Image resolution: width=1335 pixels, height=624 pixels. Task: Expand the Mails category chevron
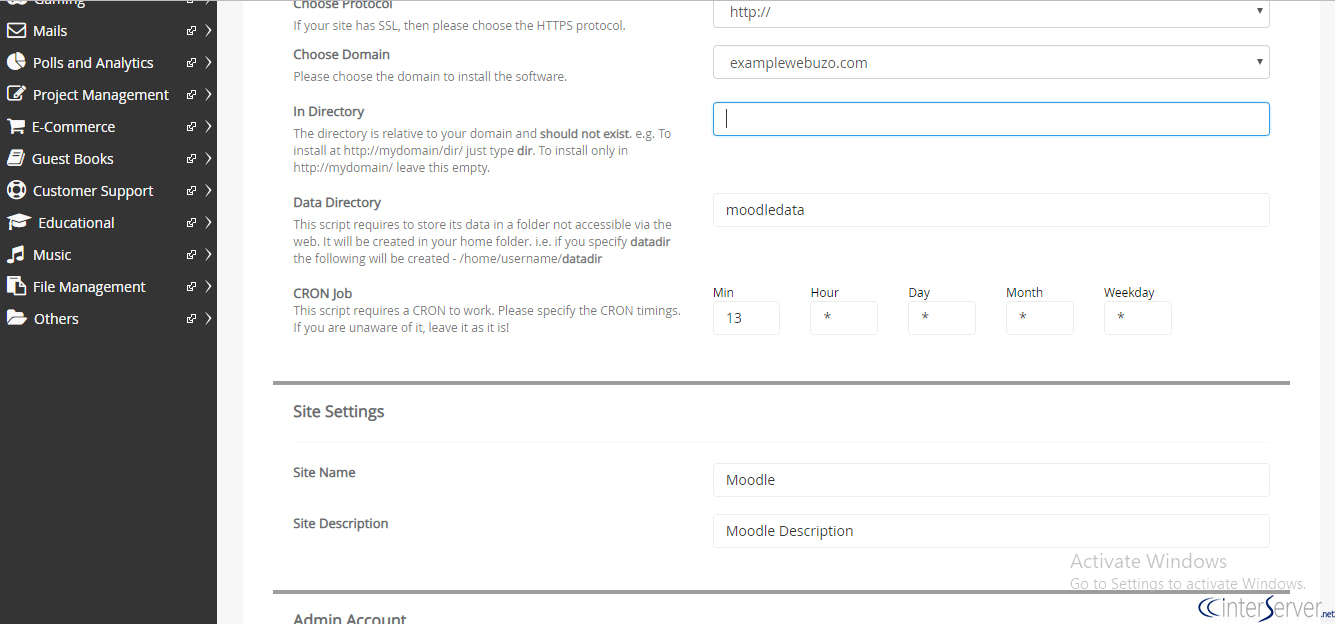pos(208,31)
